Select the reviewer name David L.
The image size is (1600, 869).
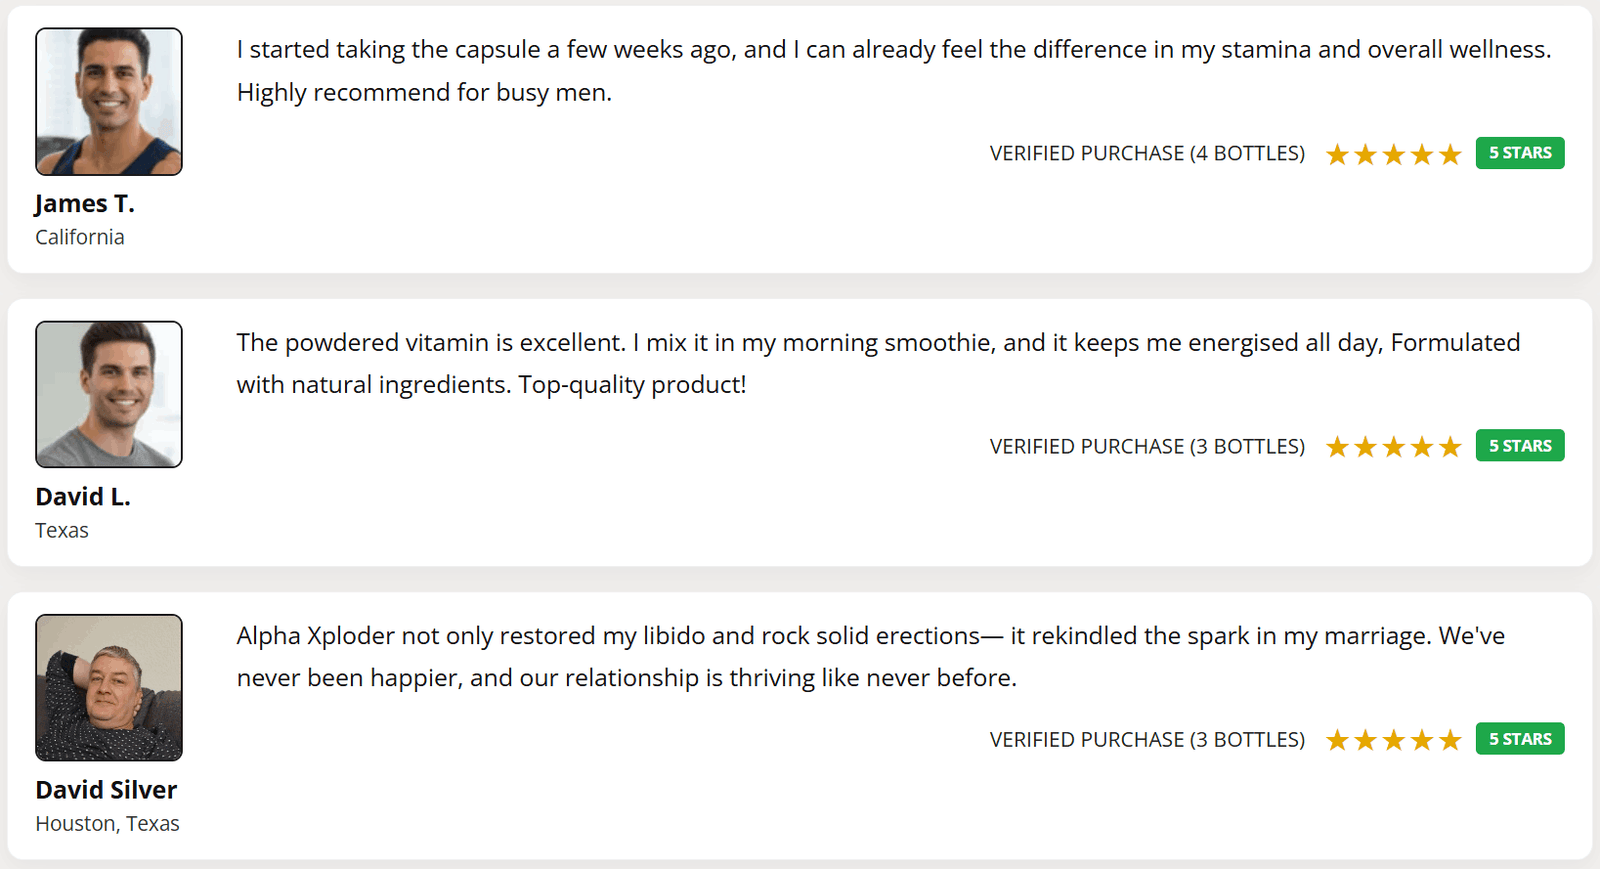pos(83,497)
